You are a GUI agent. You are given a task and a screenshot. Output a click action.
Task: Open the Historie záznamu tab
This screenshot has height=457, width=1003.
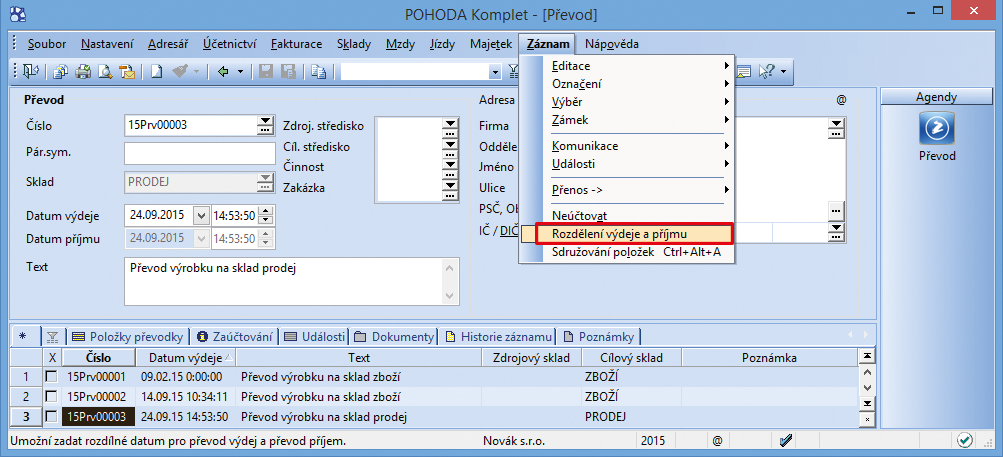coord(498,337)
